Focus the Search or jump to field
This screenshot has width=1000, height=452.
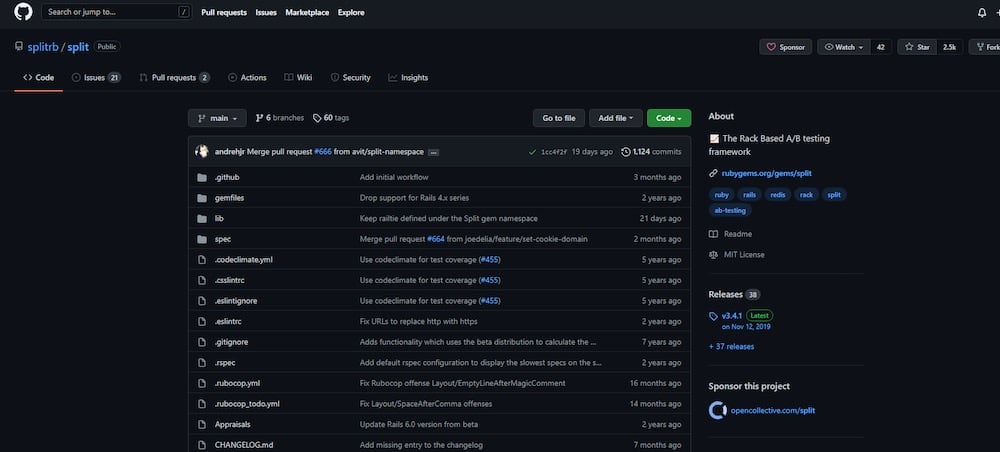point(110,12)
